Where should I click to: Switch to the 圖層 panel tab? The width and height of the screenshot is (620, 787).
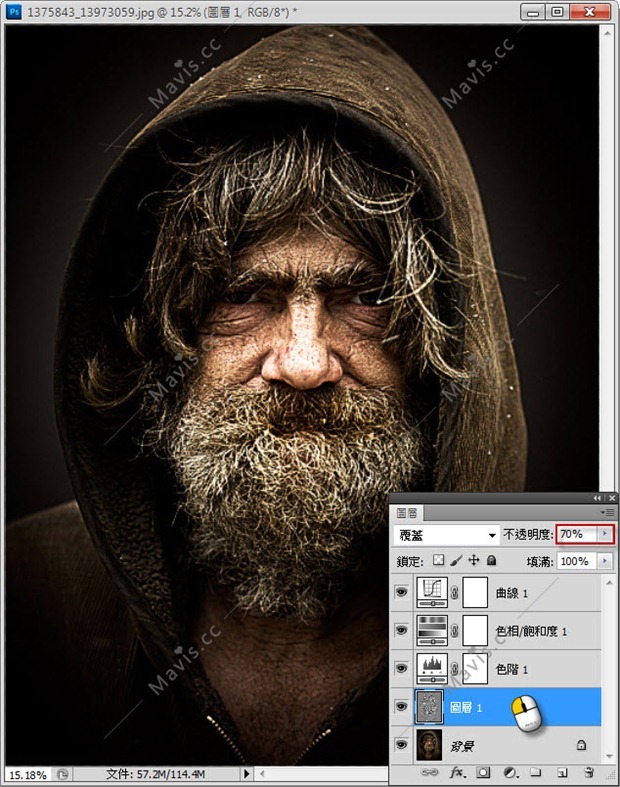coord(407,512)
